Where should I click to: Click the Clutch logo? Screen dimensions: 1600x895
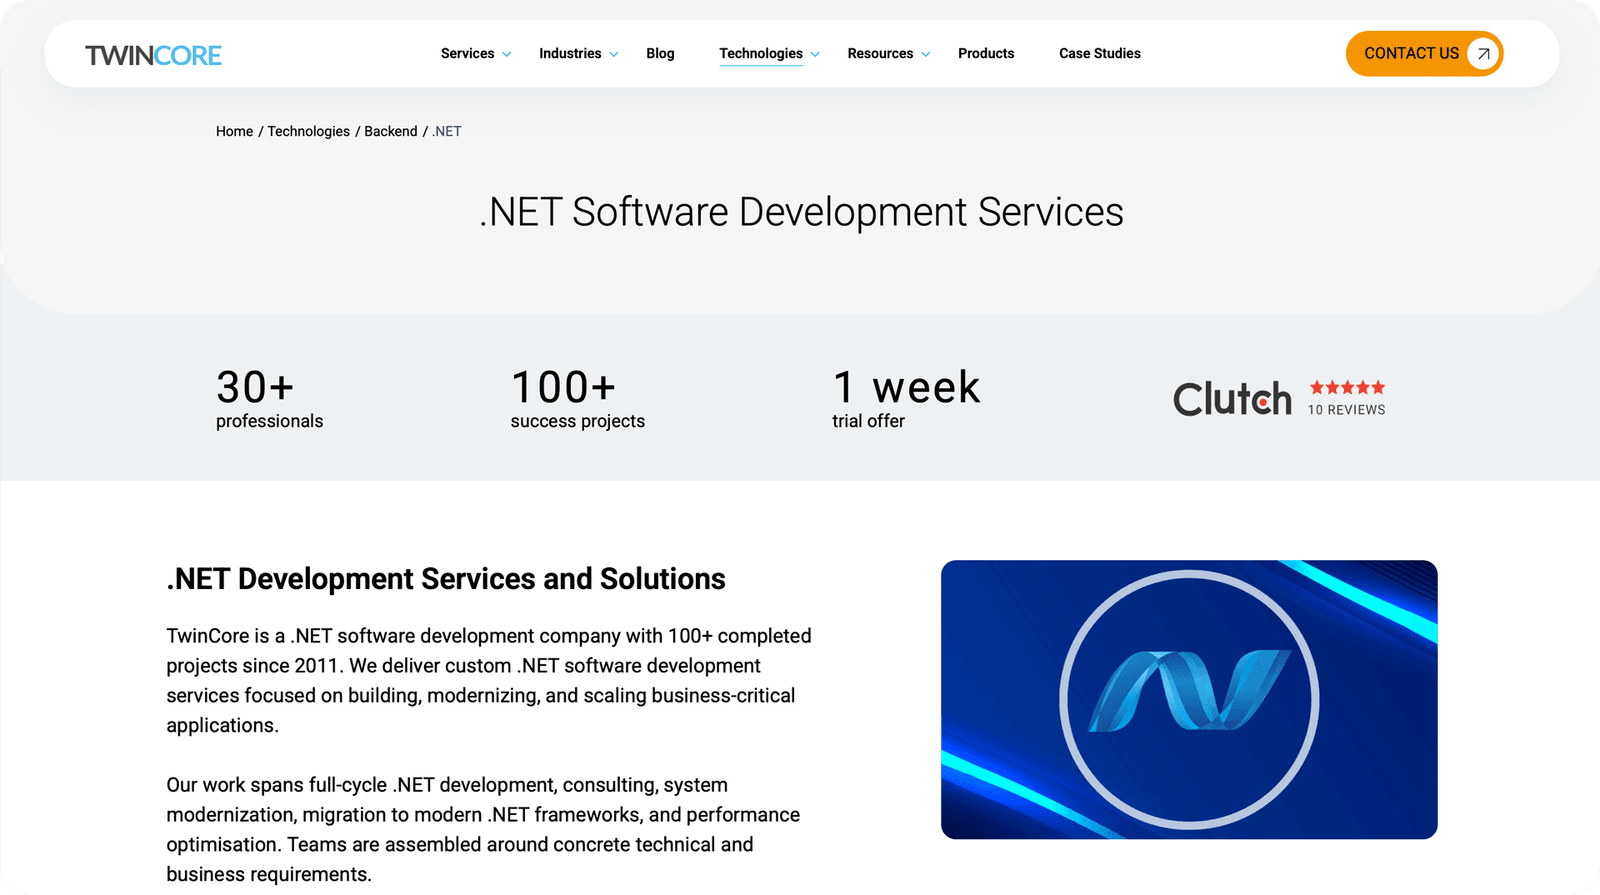[1232, 399]
